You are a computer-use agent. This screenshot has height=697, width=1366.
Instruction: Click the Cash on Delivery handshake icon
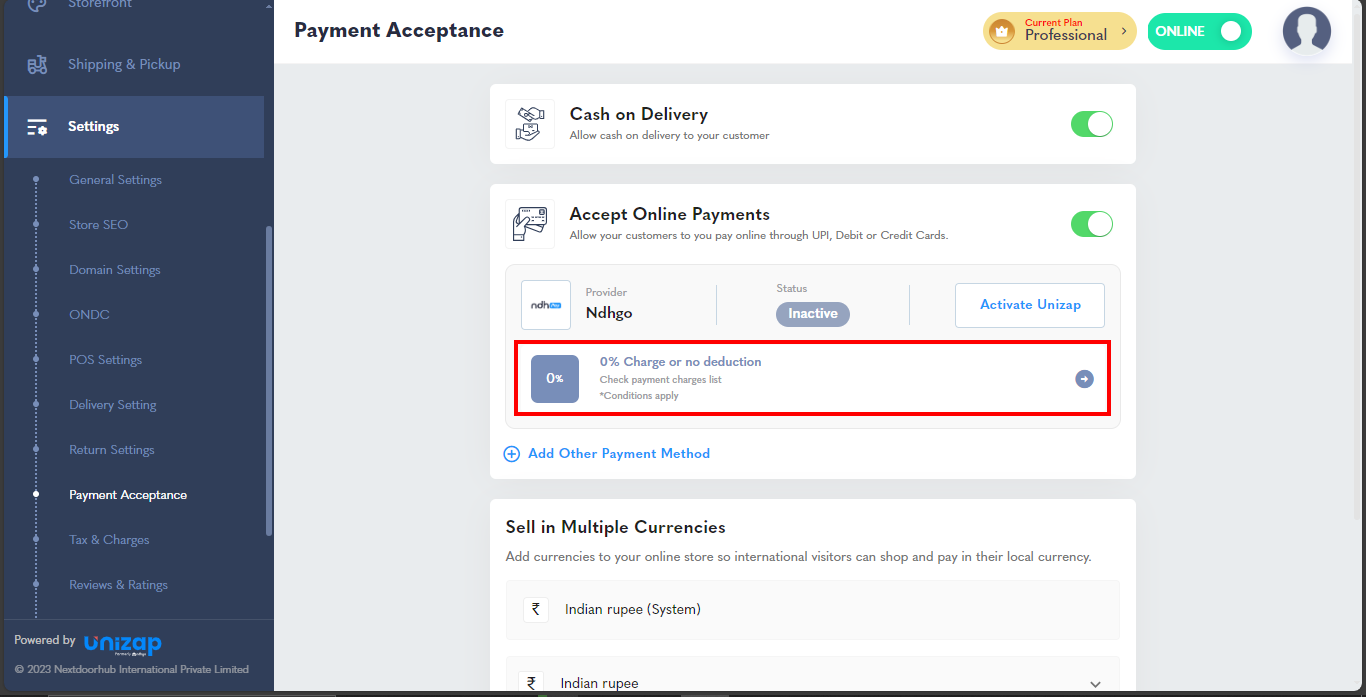[x=530, y=124]
